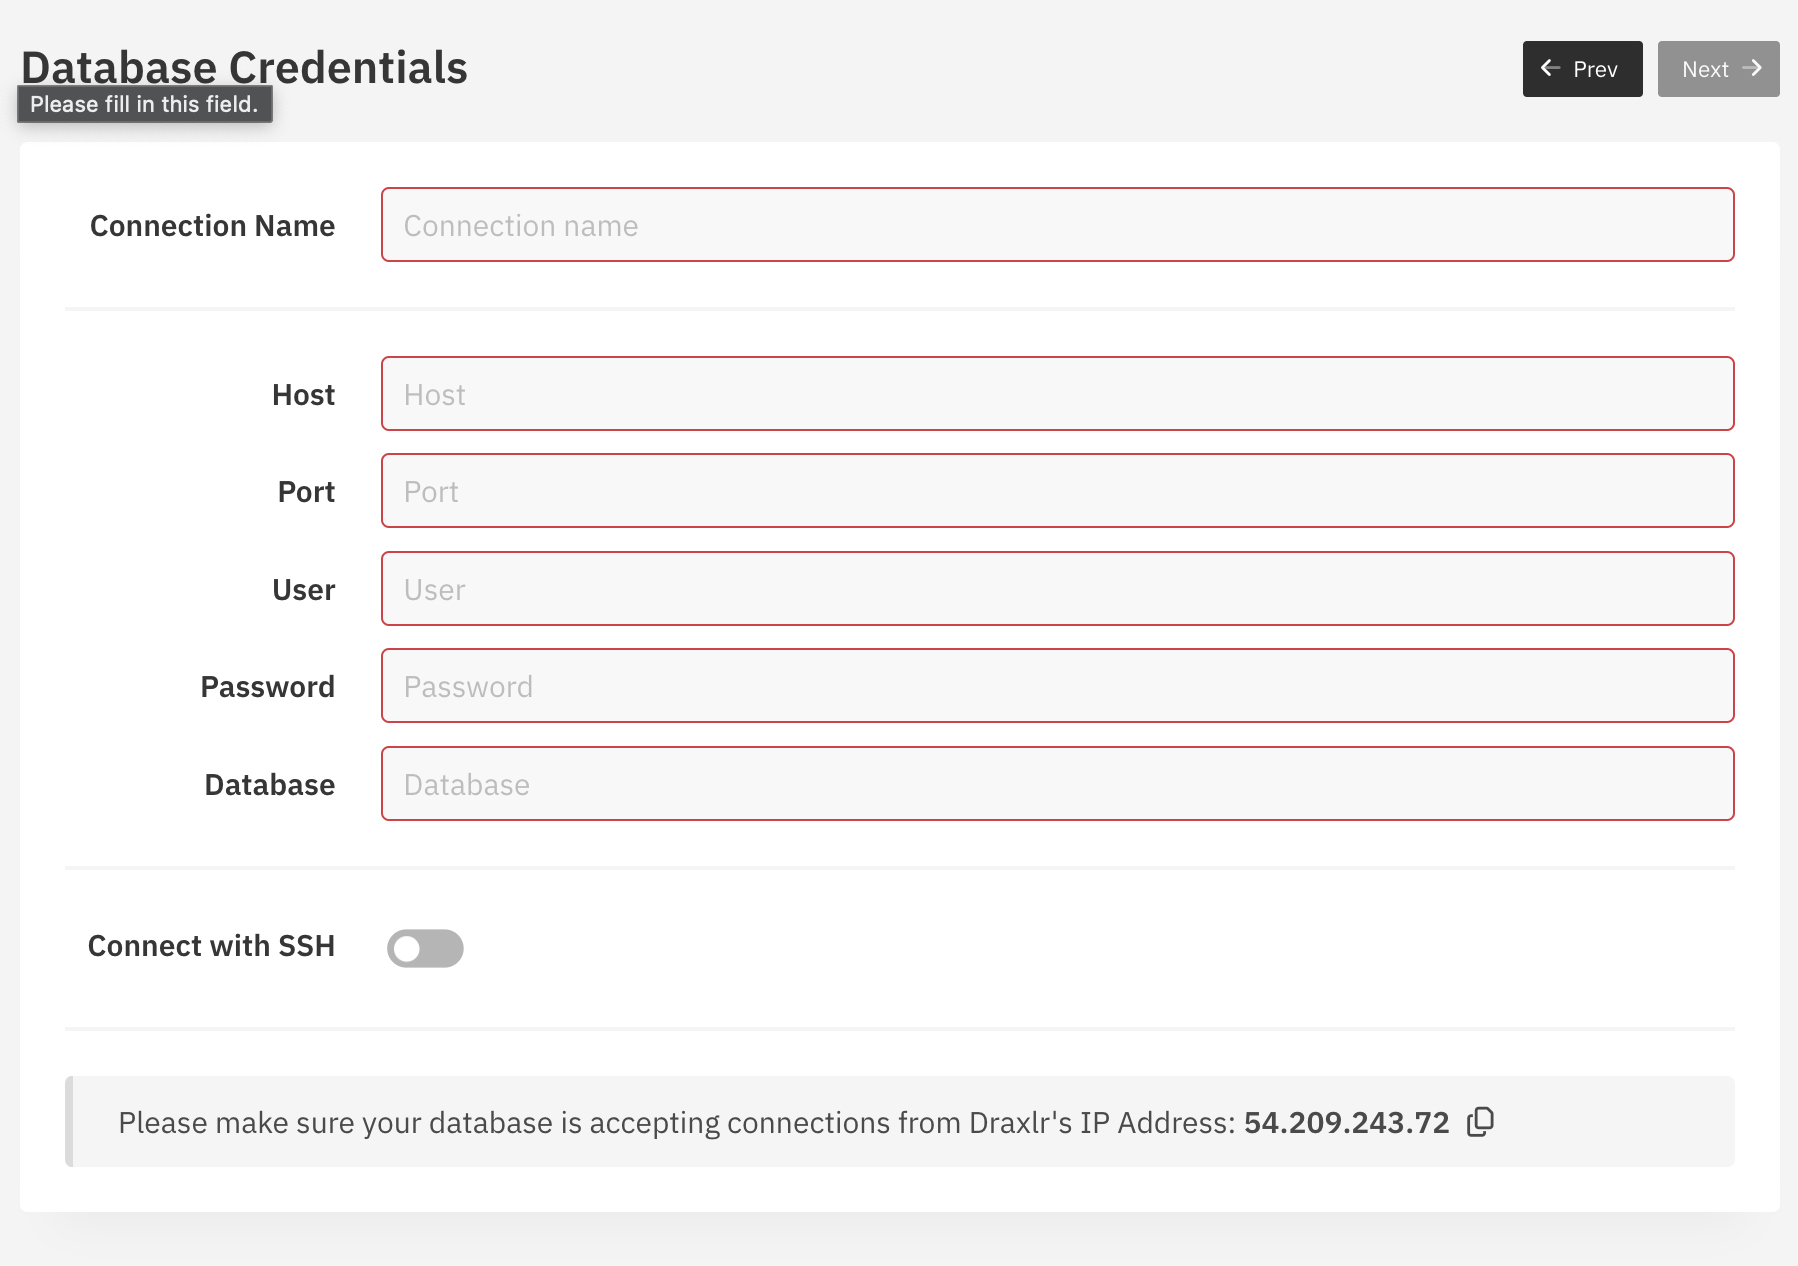Dismiss the 'Please fill in this field' tooltip

(144, 103)
